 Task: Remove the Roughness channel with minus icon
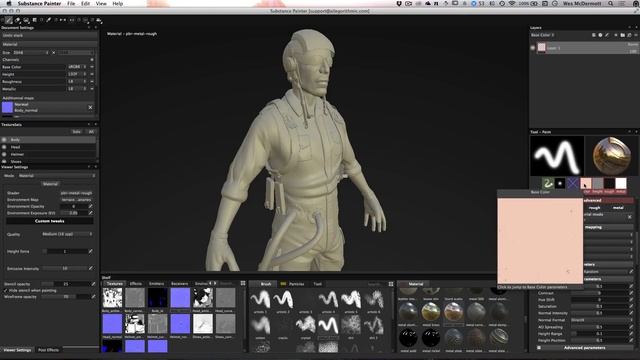click(x=92, y=82)
